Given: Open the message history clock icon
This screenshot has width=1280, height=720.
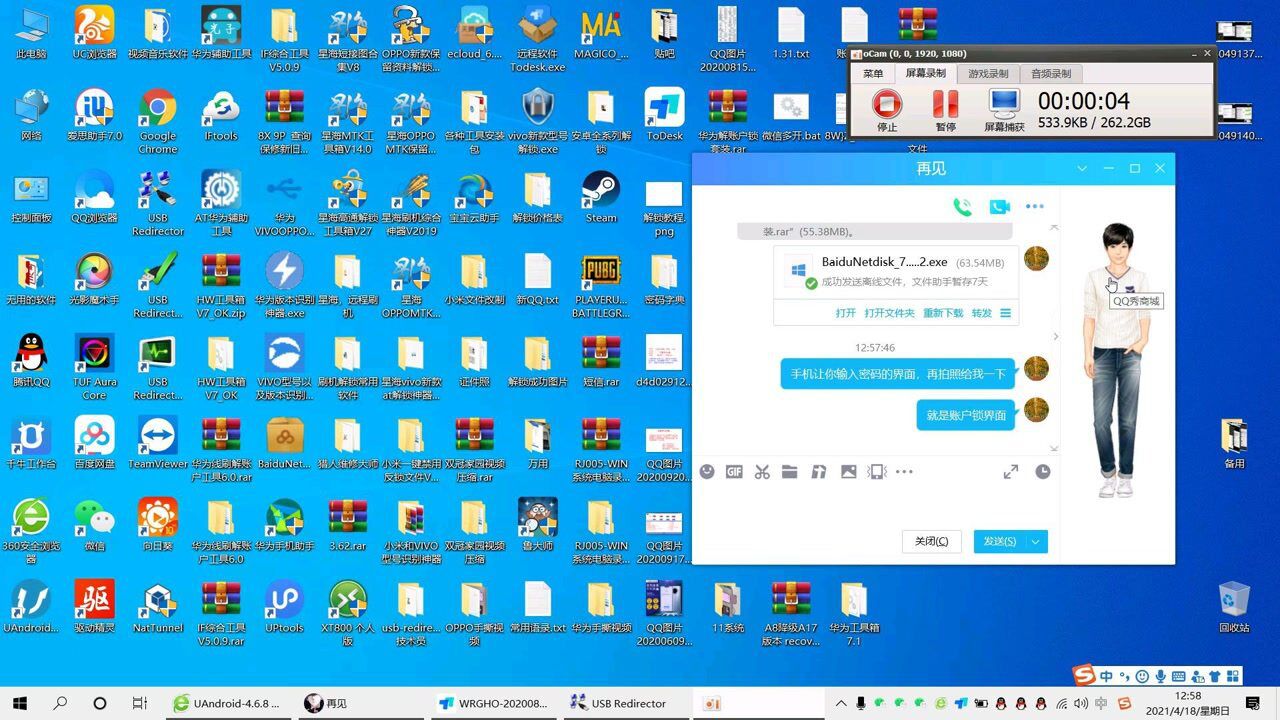Looking at the screenshot, I should 1043,472.
